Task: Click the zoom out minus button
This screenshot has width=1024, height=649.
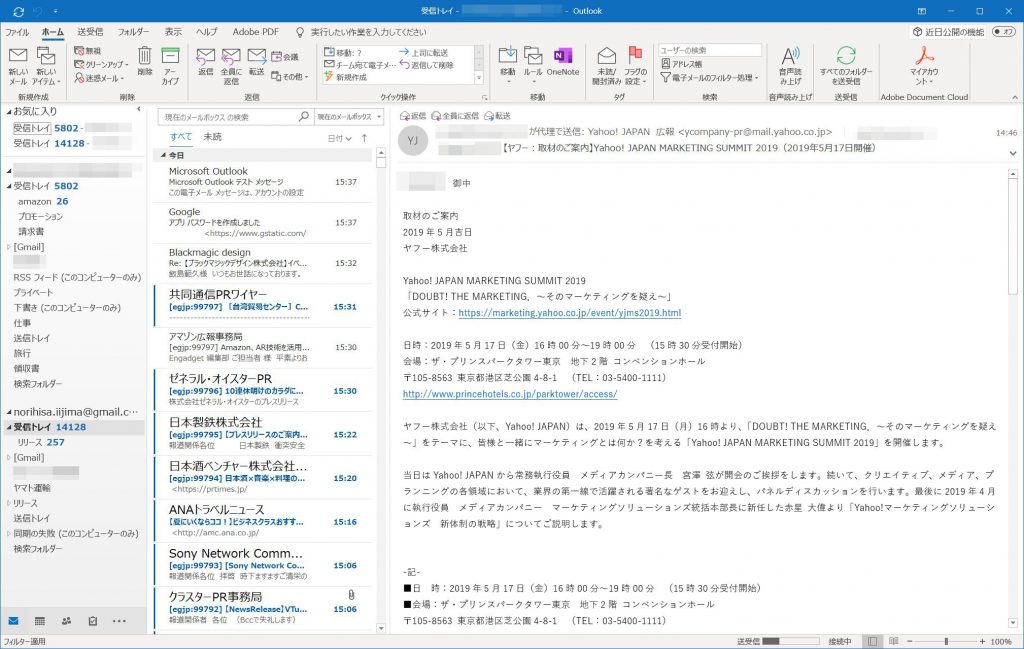Action: (x=910, y=641)
